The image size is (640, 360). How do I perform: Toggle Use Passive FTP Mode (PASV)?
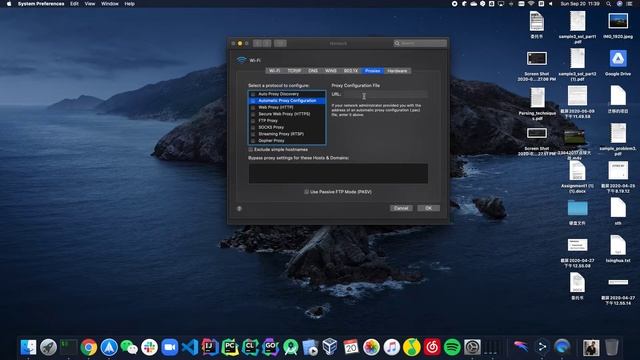click(x=306, y=192)
